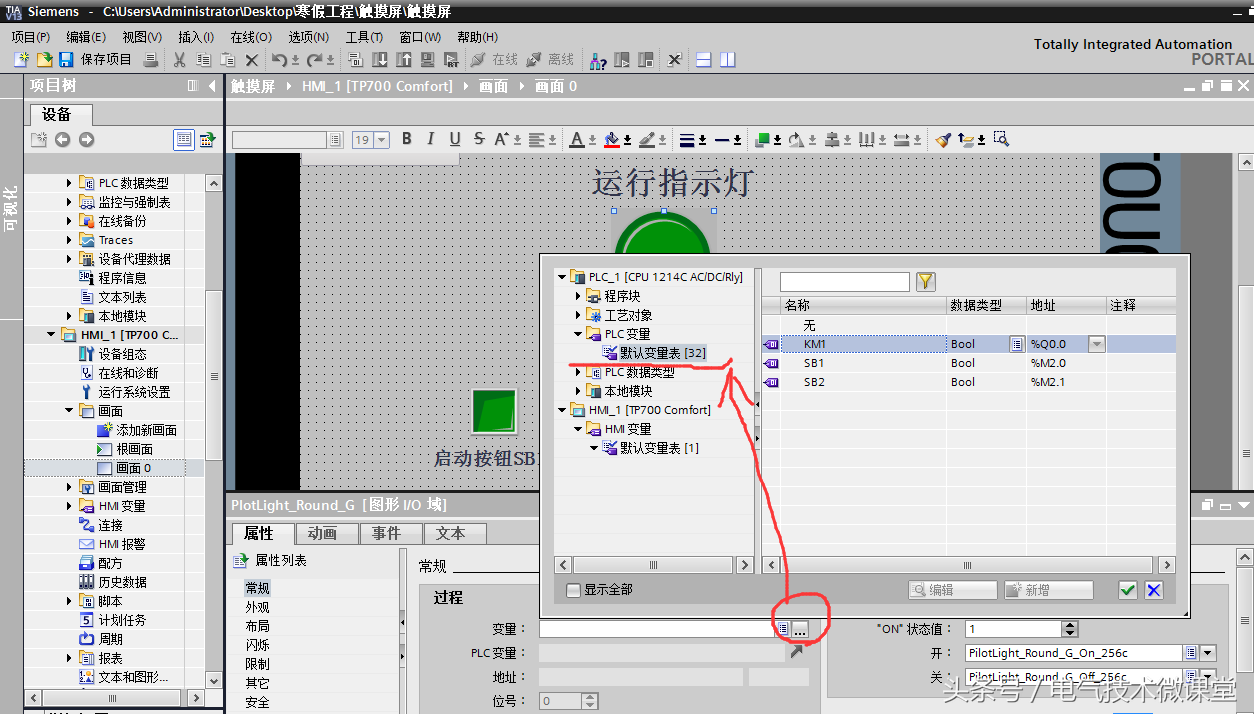Image resolution: width=1254 pixels, height=714 pixels.
Task: Open the green bring-to-front color dropdown
Action: (776, 140)
